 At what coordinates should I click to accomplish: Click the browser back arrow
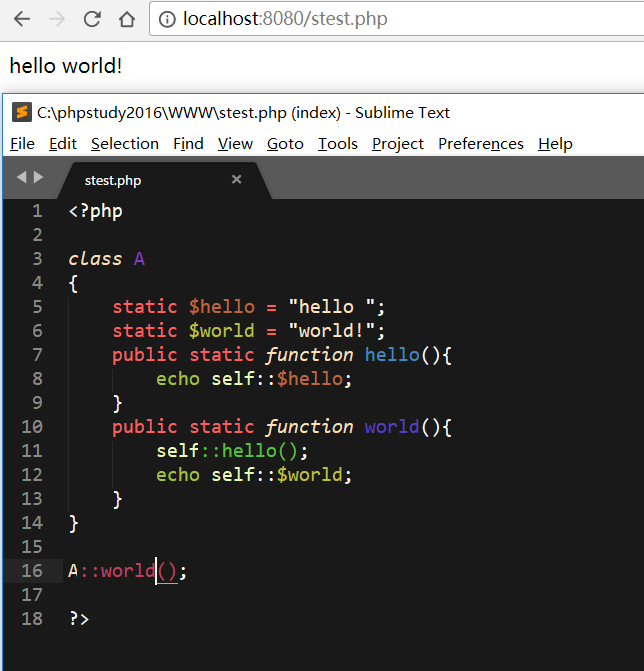click(22, 19)
